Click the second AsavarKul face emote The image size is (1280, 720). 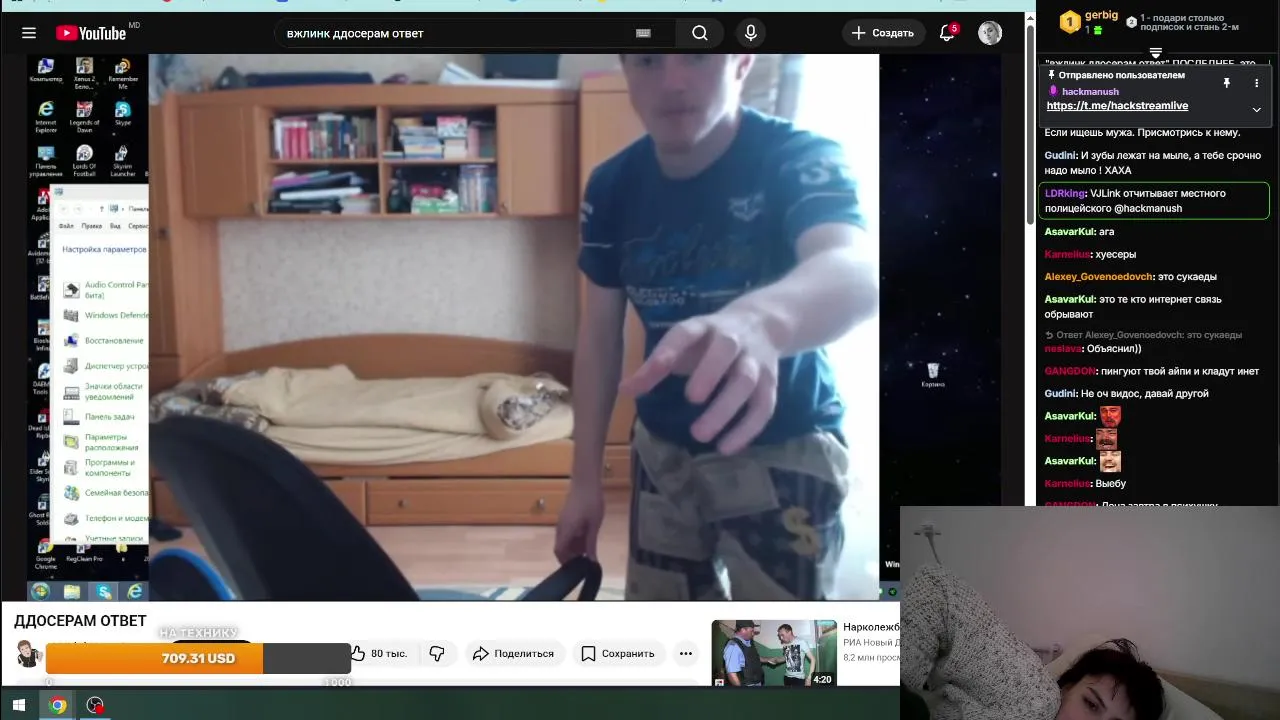[1110, 461]
